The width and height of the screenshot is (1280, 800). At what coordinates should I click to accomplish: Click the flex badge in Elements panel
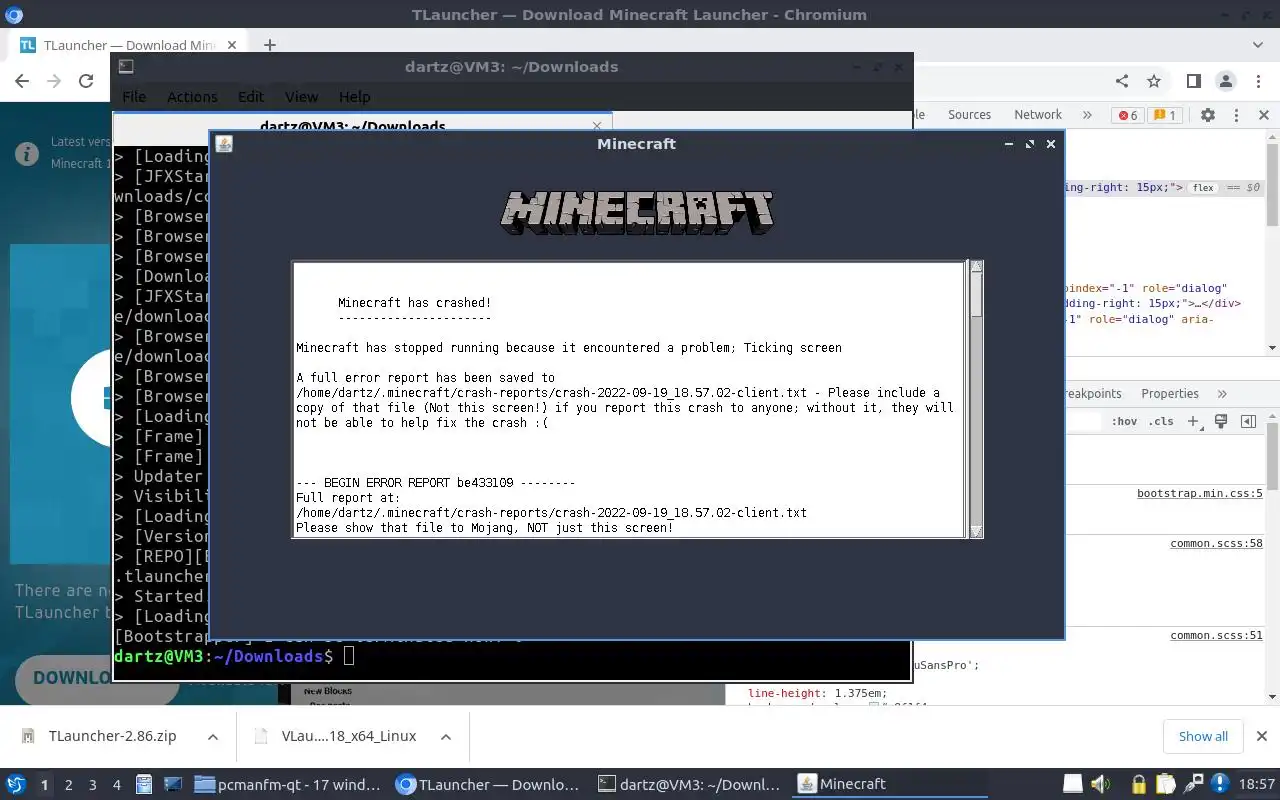click(1203, 188)
